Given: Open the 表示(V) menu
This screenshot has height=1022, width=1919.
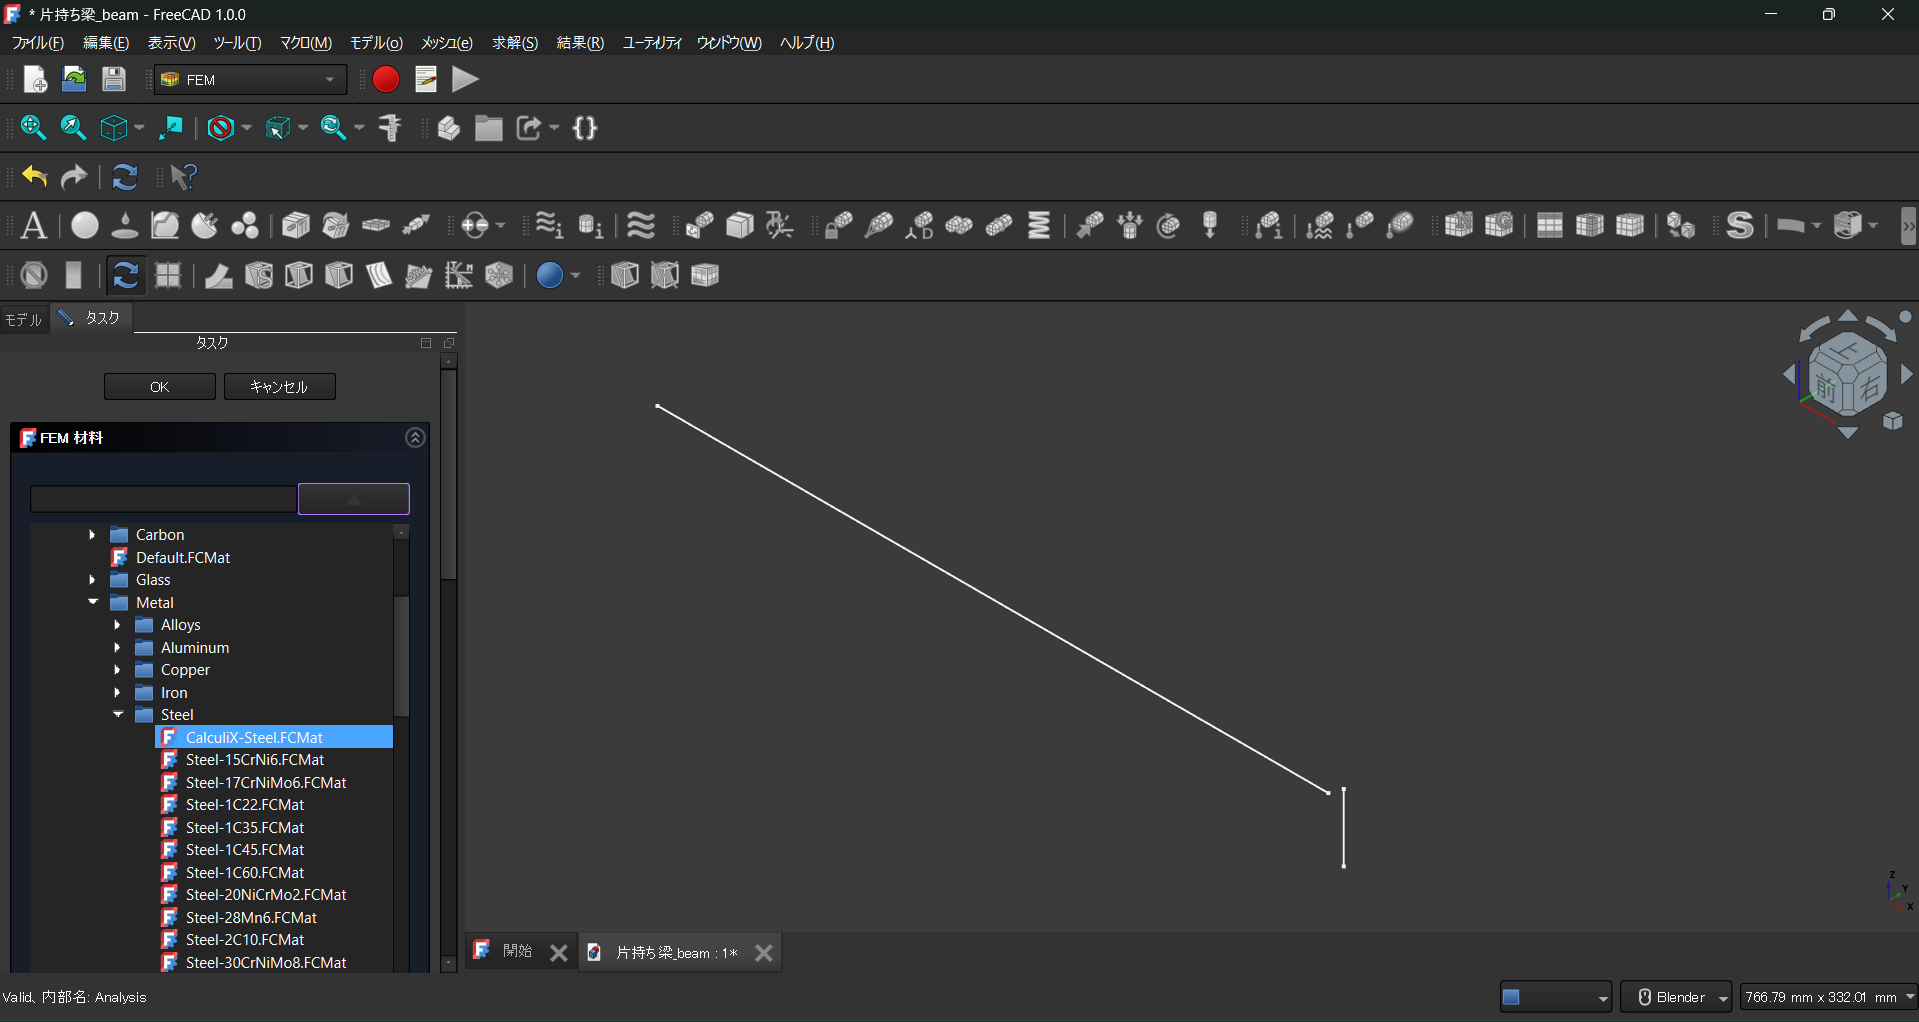Looking at the screenshot, I should point(172,43).
